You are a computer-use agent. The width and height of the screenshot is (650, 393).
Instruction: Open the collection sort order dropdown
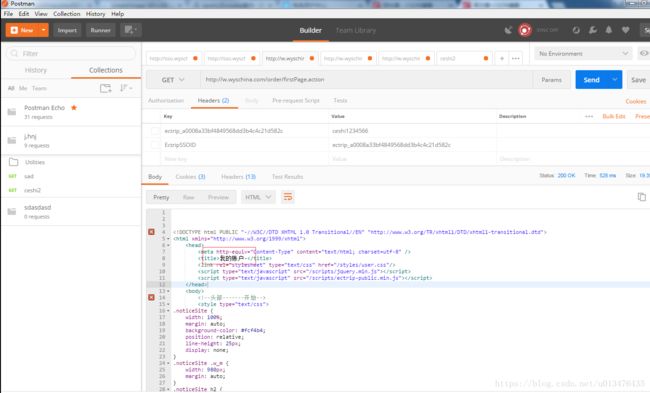(x=126, y=88)
